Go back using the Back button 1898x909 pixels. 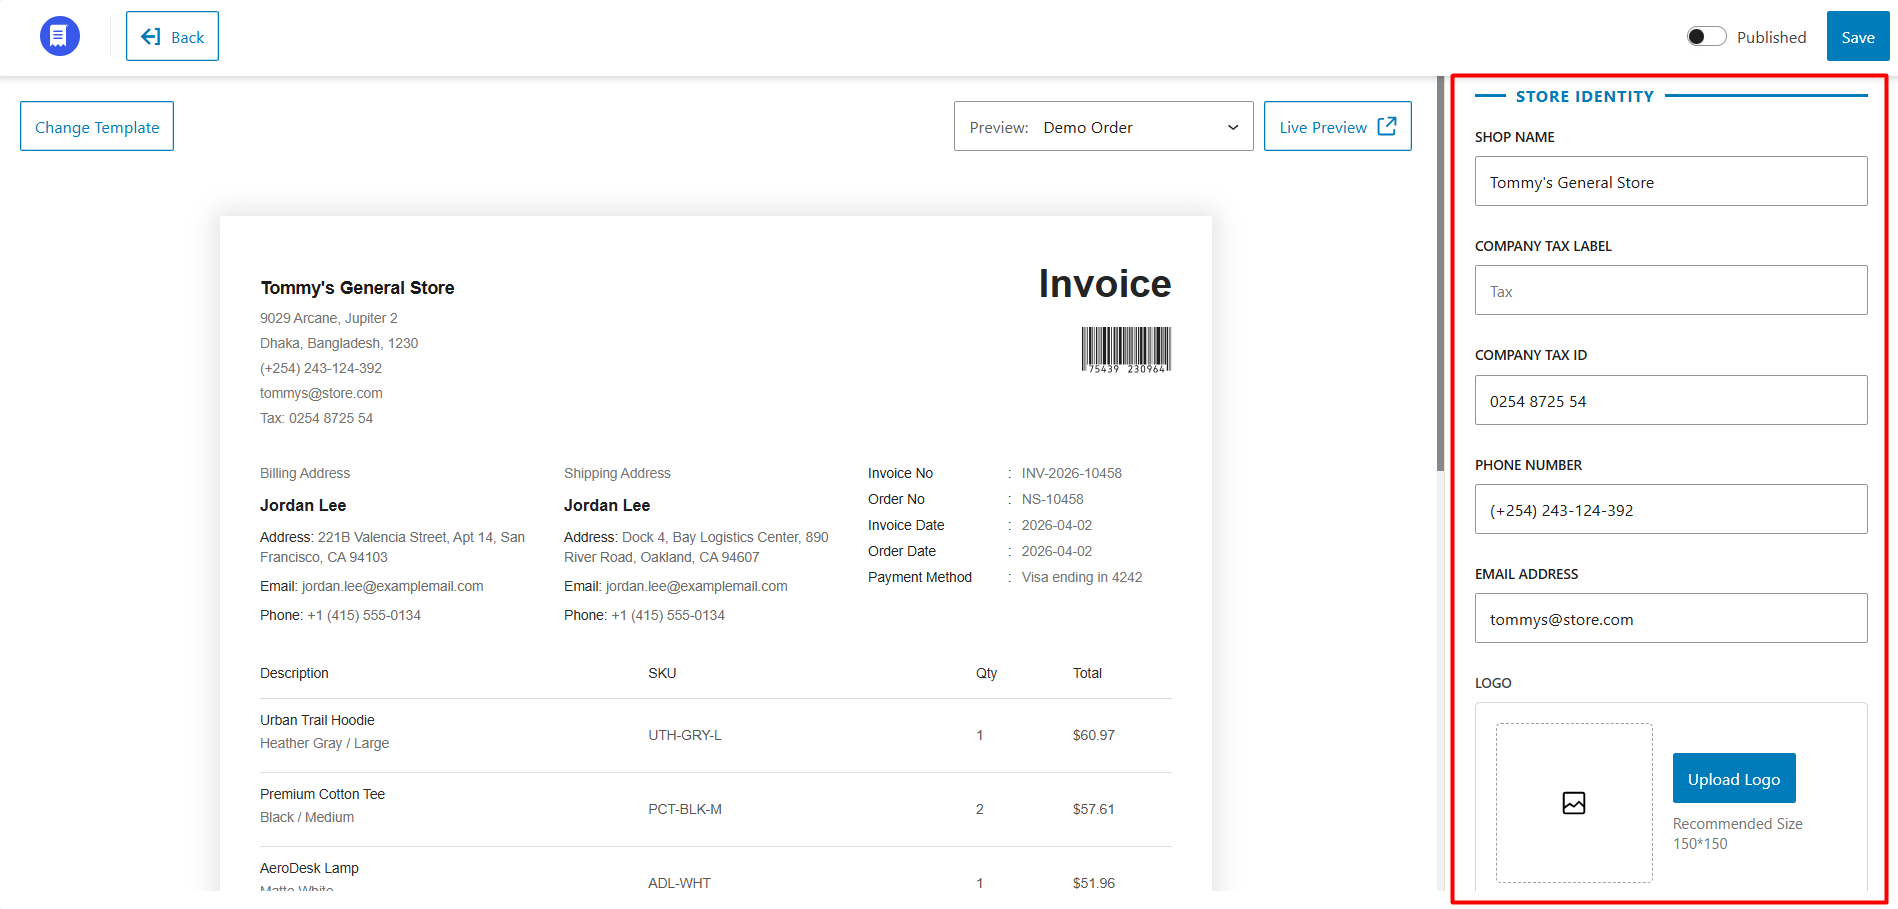(x=172, y=37)
